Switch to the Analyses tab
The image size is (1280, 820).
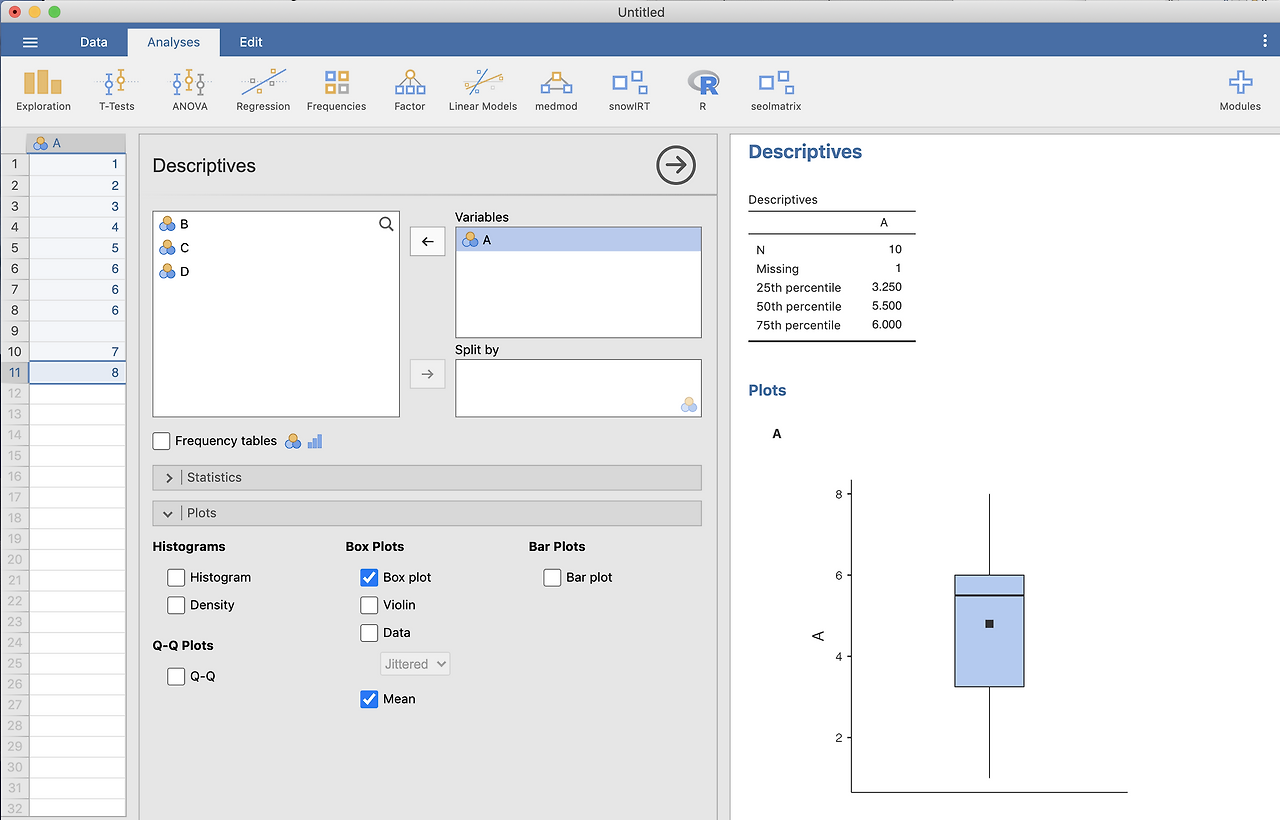[174, 42]
